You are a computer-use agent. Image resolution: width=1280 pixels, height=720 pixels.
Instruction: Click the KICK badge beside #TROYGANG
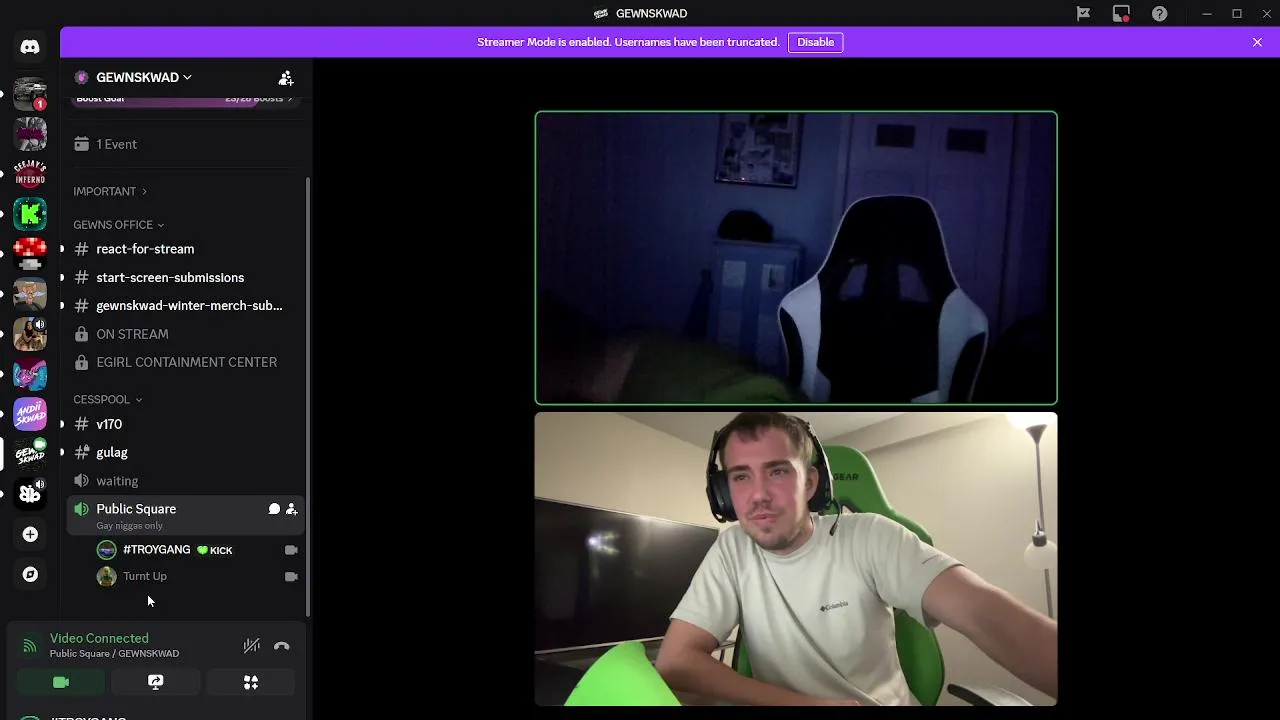pos(215,550)
